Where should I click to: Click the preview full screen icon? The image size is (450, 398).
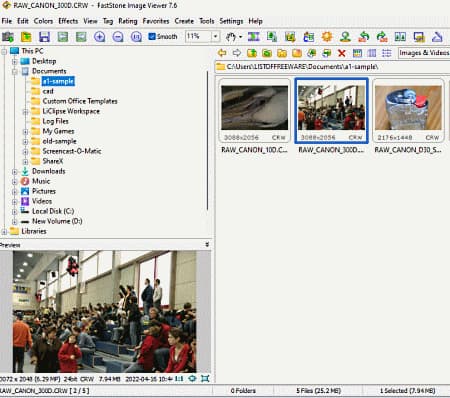205,378
